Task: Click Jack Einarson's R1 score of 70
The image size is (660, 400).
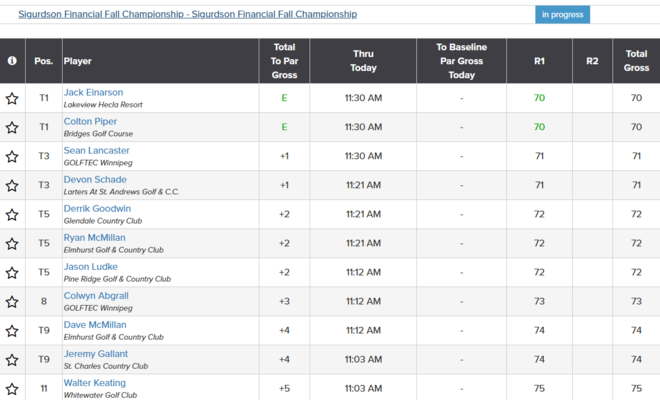Action: tap(539, 98)
